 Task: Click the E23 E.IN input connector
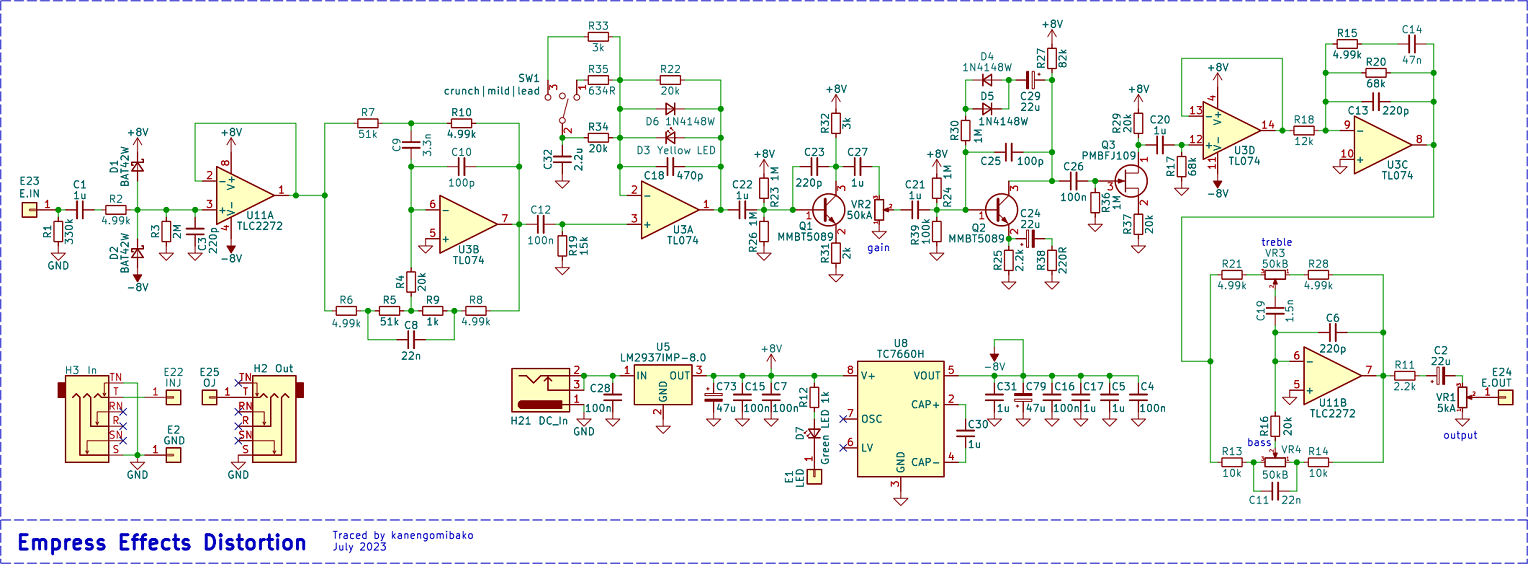30,209
